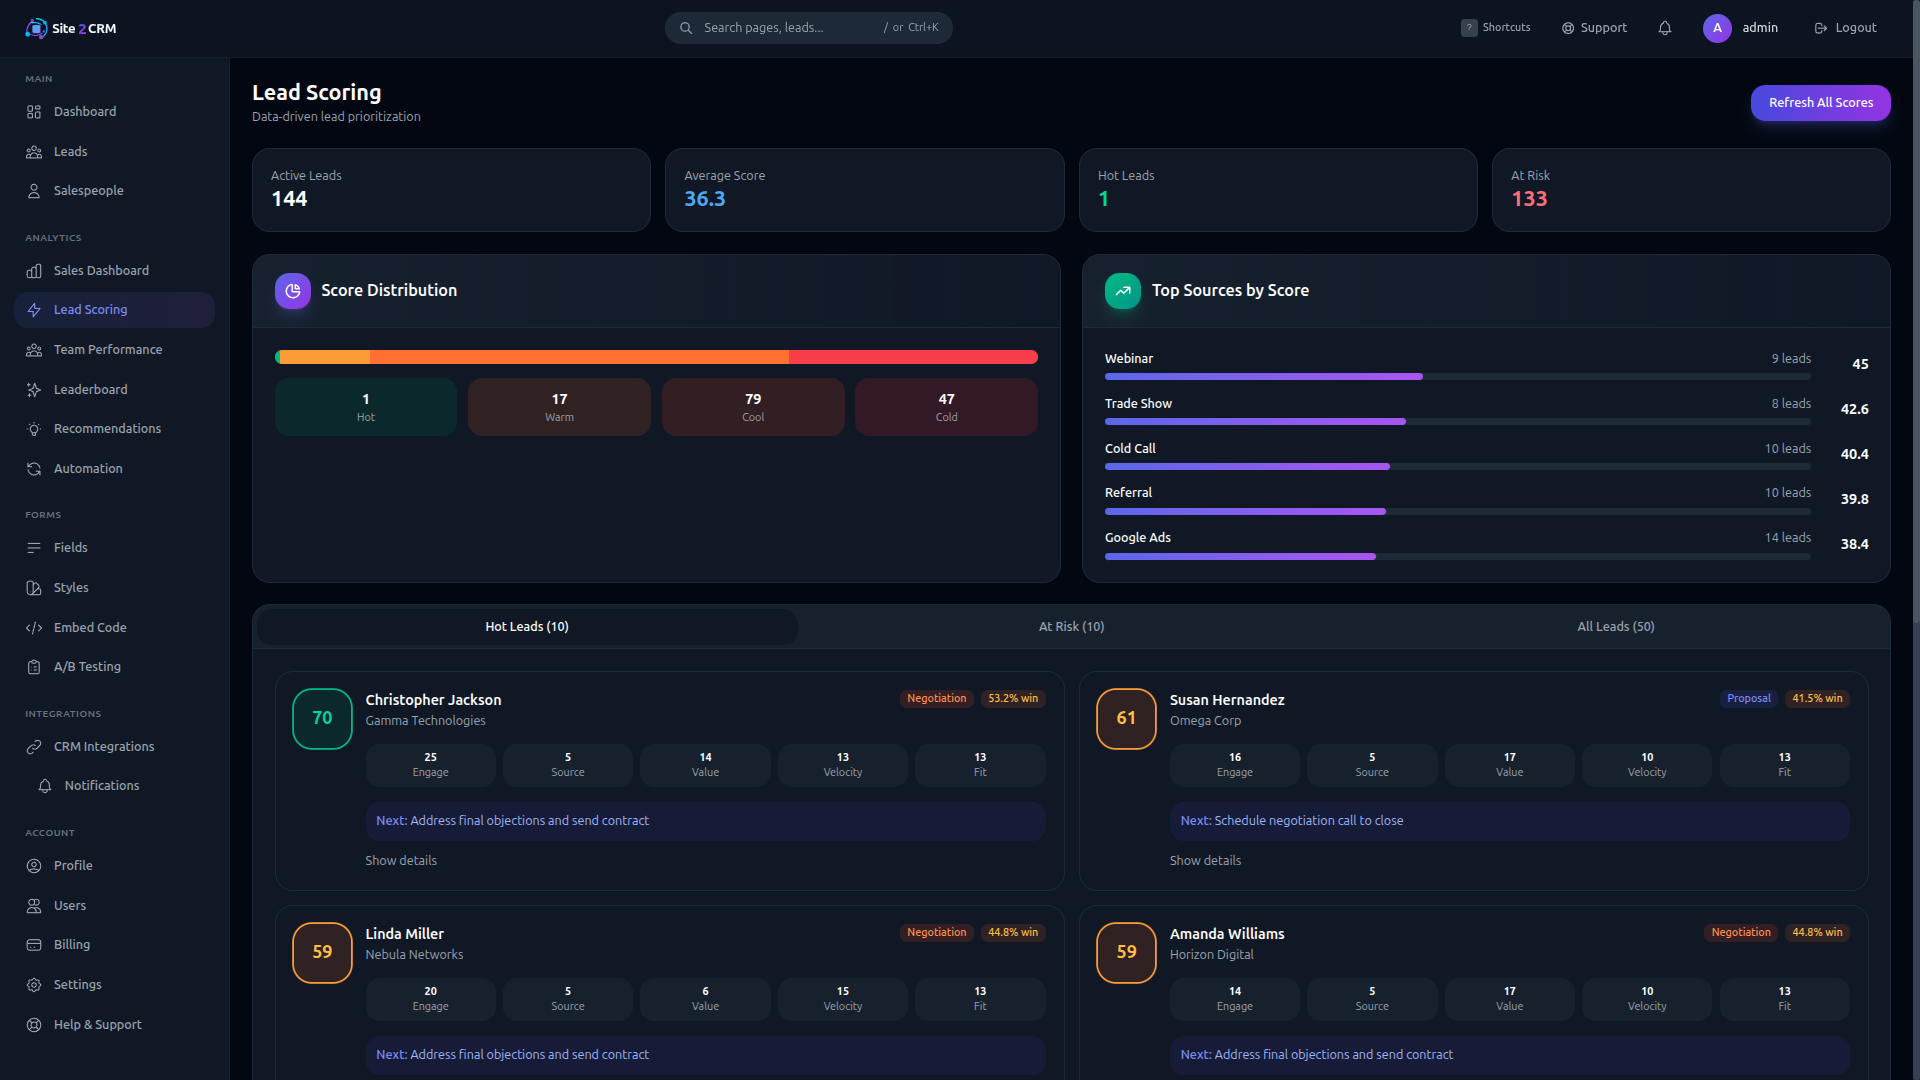
Task: Open Automation via its sidebar icon
Action: pos(34,469)
